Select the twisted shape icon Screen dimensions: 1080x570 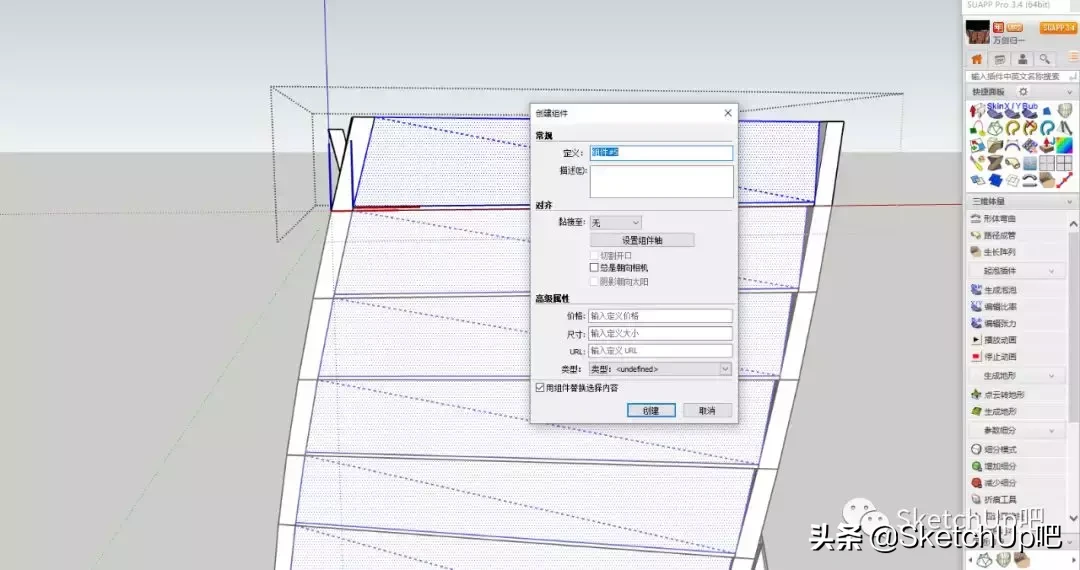[995, 163]
